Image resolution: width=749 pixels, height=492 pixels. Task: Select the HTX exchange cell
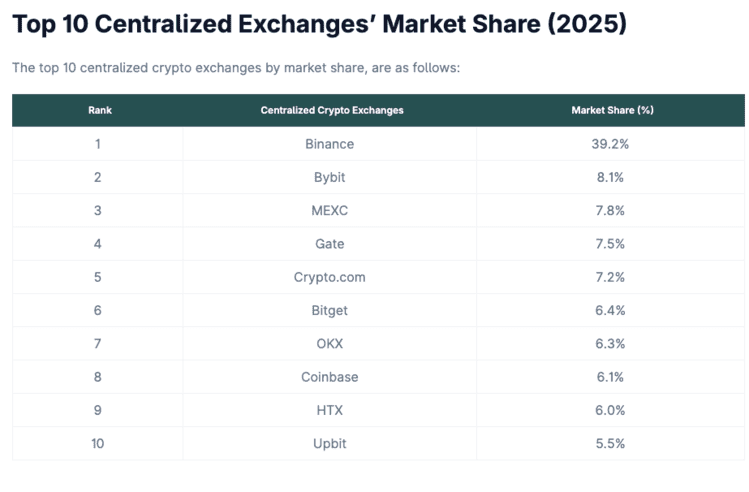click(x=330, y=410)
